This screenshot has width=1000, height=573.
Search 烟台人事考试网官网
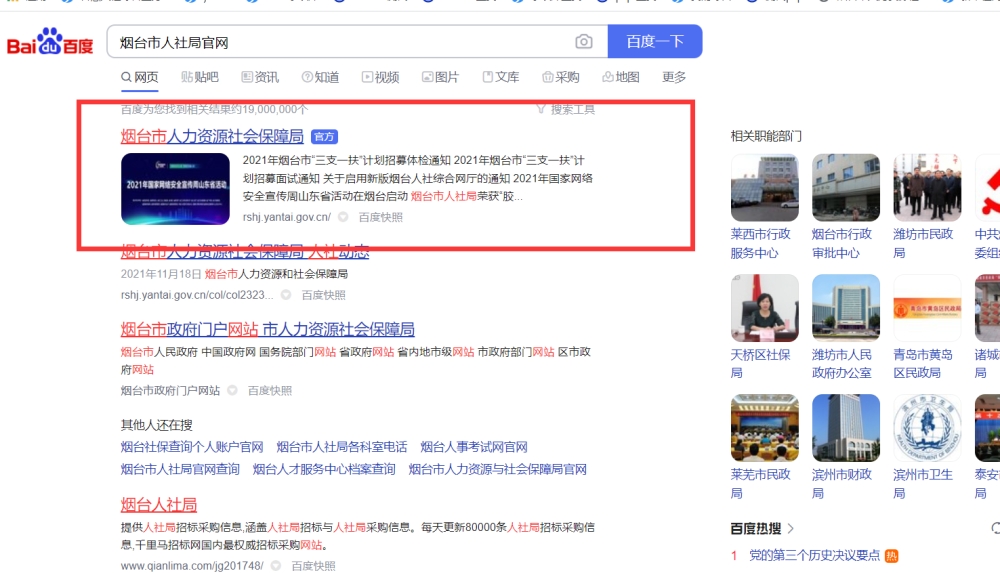coord(474,447)
